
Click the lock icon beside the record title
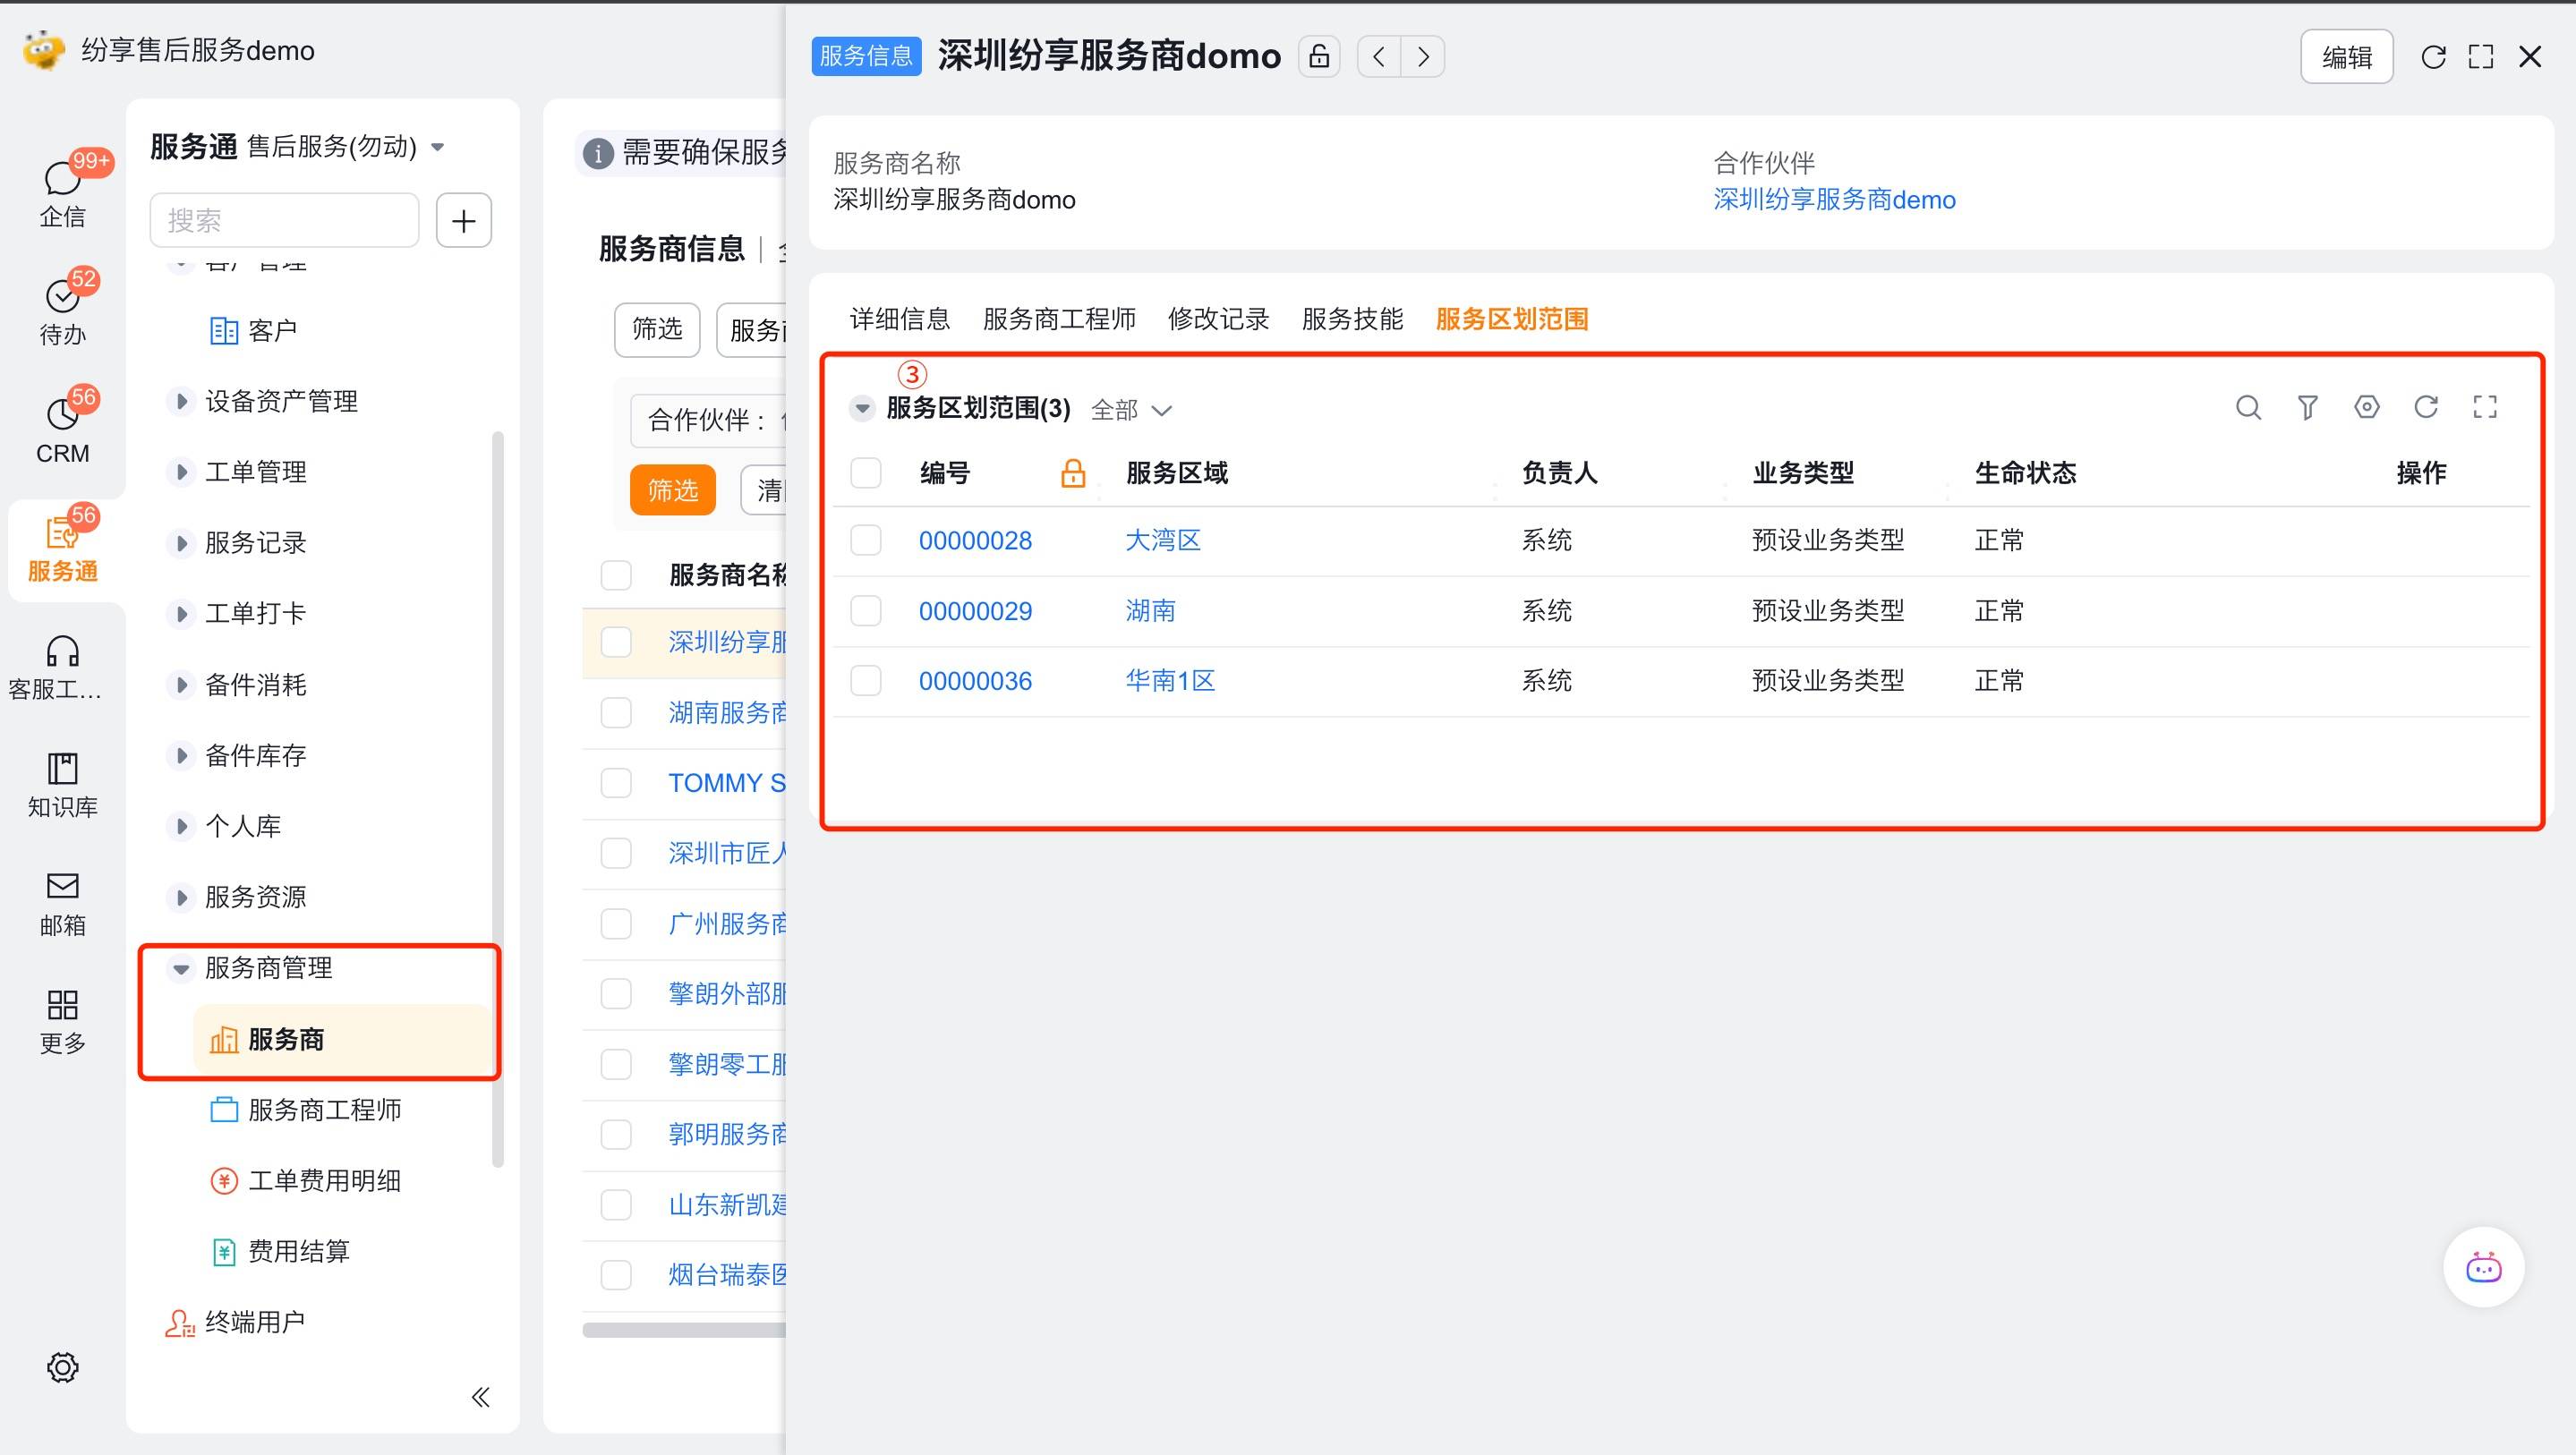[1319, 56]
